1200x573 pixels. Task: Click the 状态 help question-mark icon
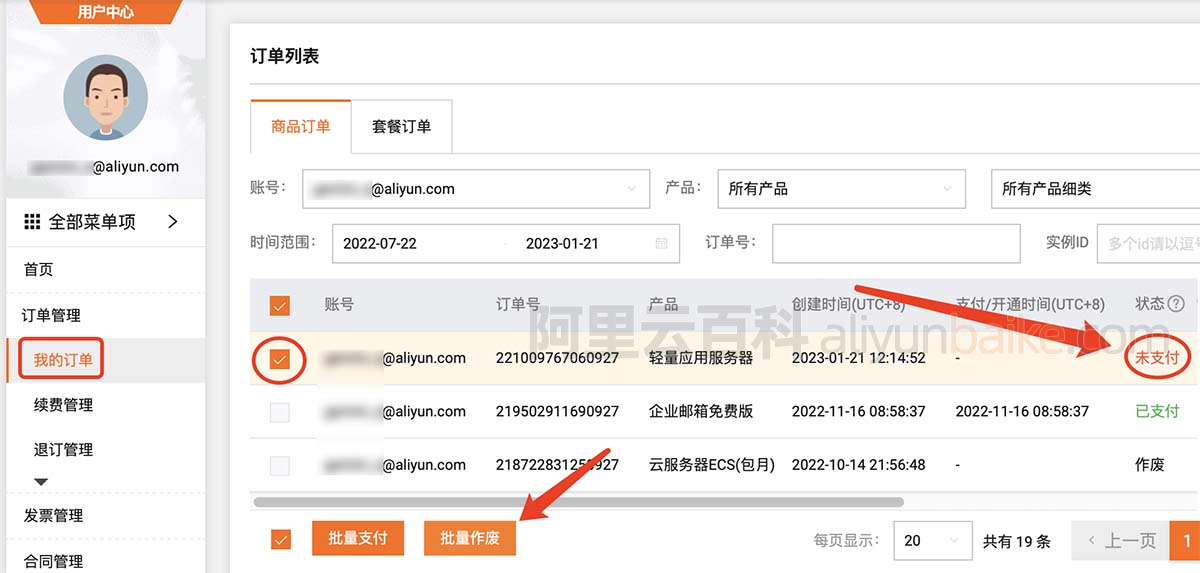[x=1176, y=304]
